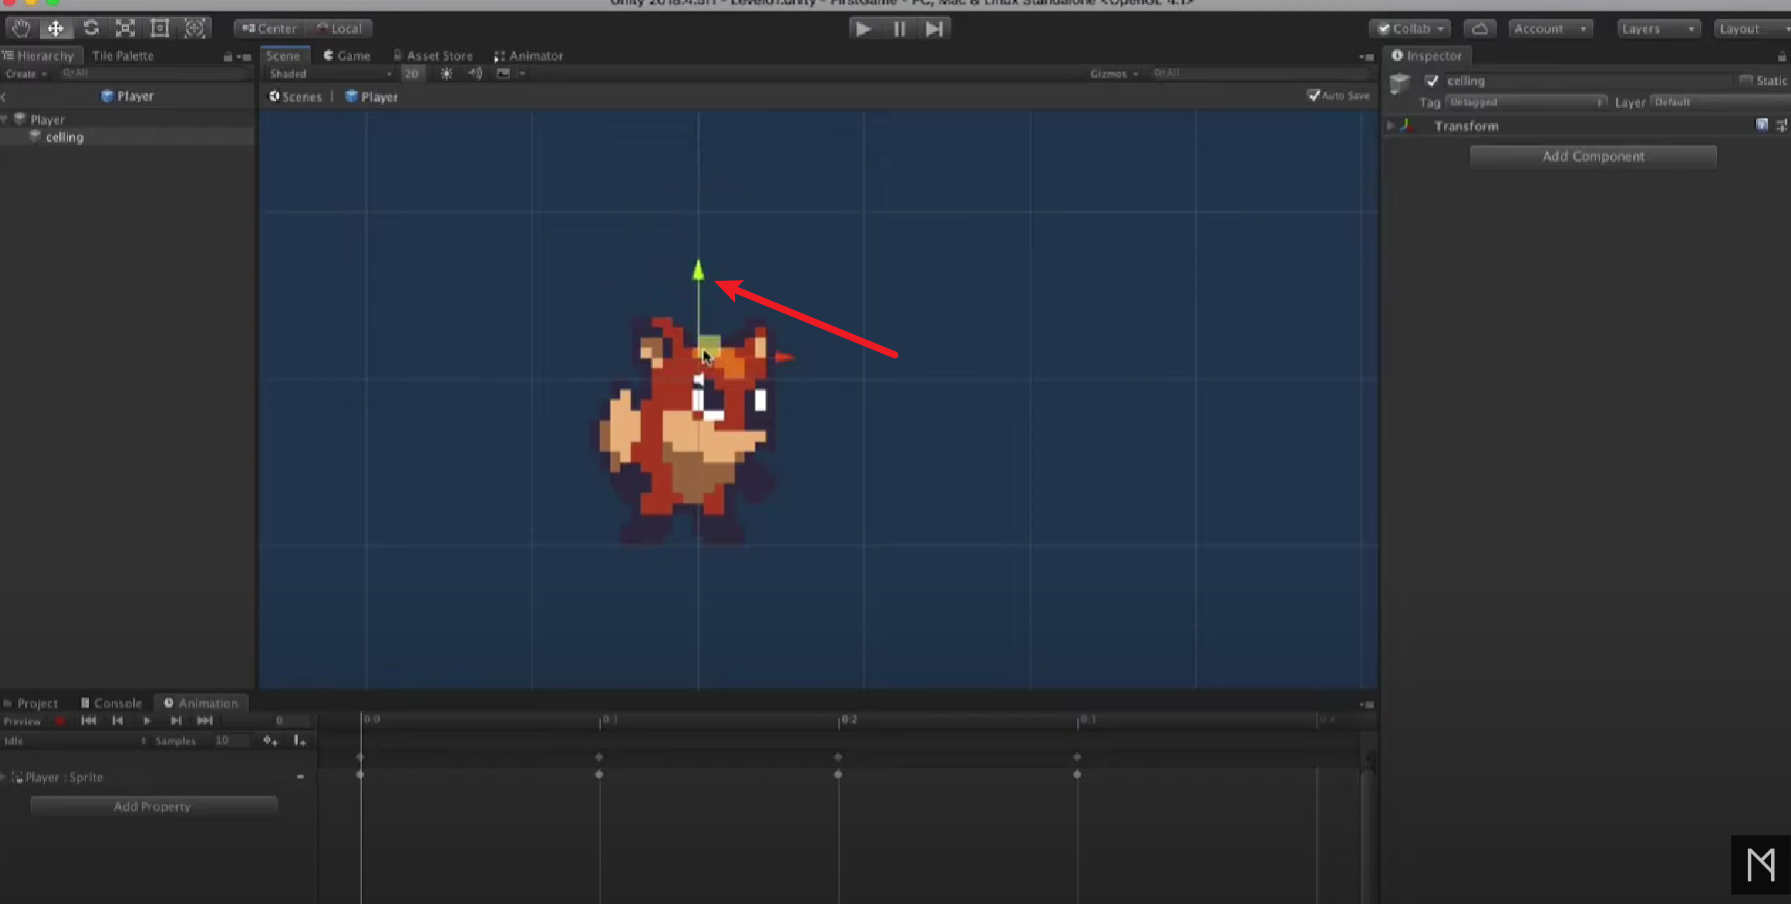Toggle the animation Preview button
This screenshot has width=1791, height=904.
tap(22, 721)
